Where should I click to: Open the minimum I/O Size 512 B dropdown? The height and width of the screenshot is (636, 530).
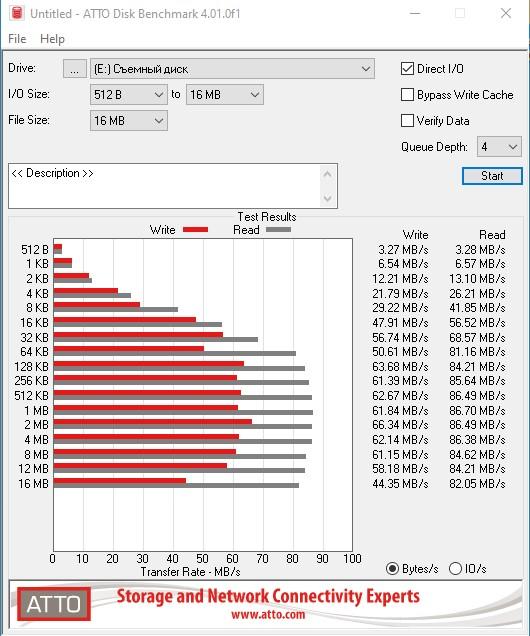pyautogui.click(x=129, y=95)
